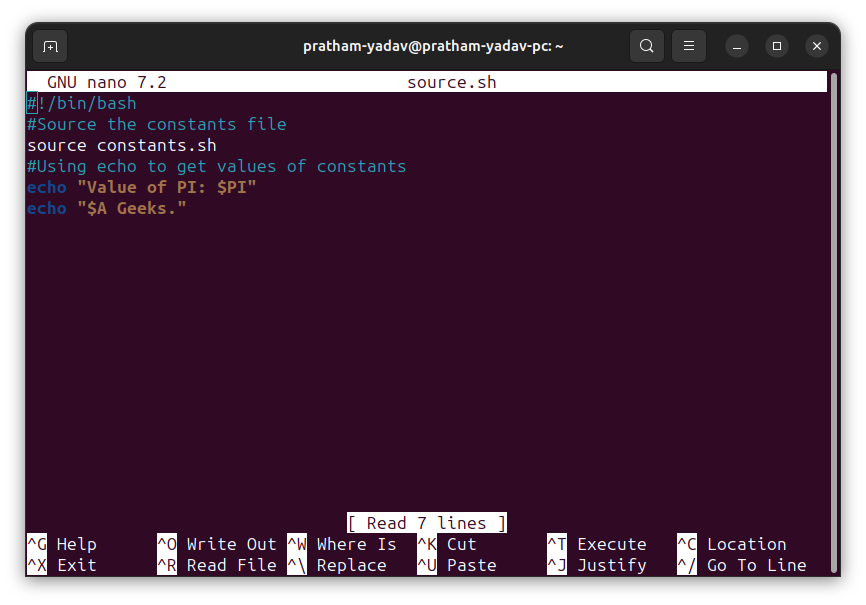Screen dimensions: 866x605
Task: Open the hamburger menu in title bar
Action: [x=689, y=46]
